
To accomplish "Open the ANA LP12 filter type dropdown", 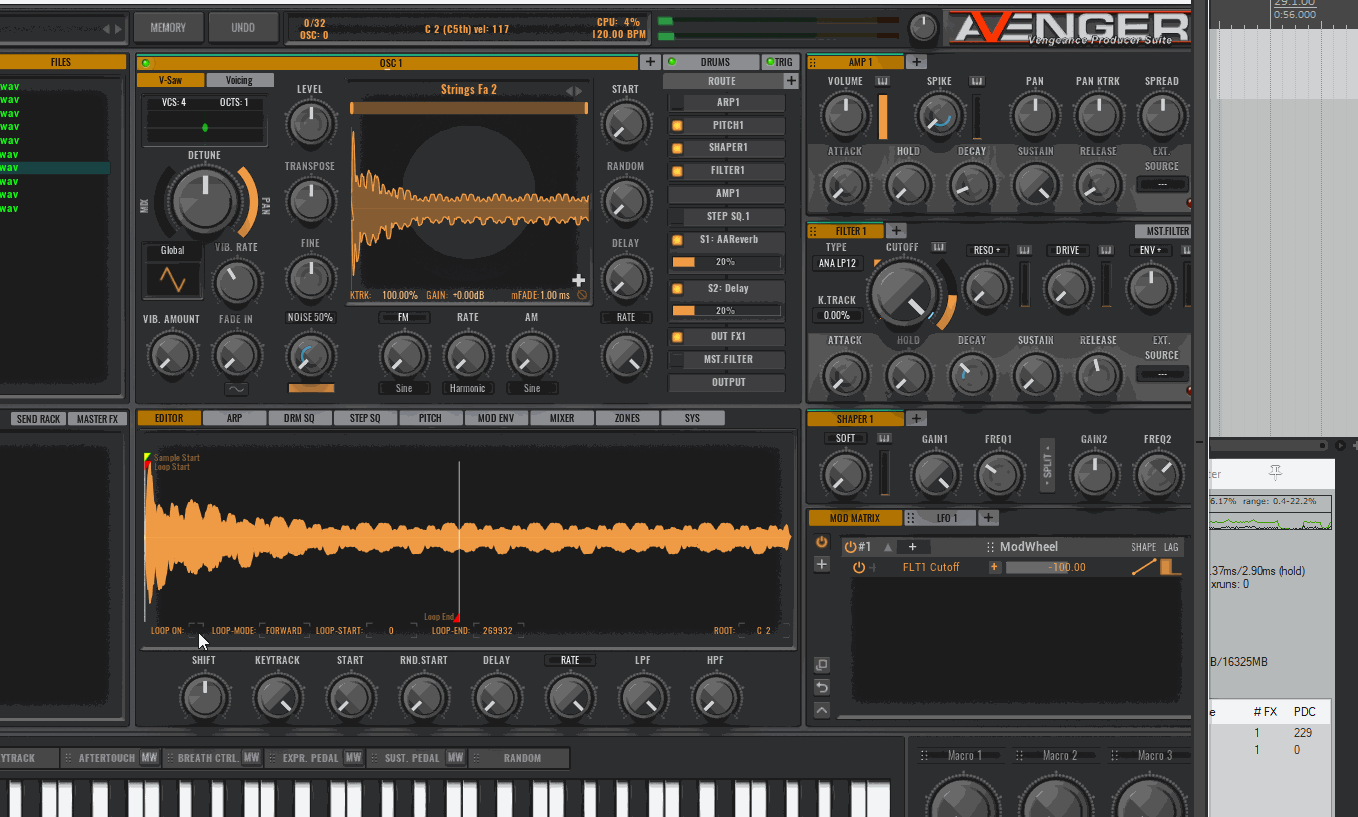I will [837, 263].
